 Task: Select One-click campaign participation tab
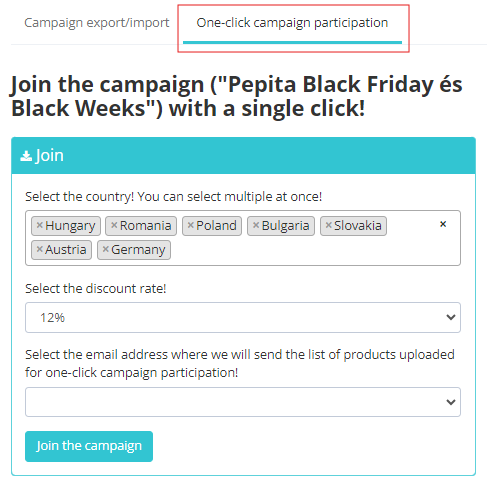pos(292,23)
